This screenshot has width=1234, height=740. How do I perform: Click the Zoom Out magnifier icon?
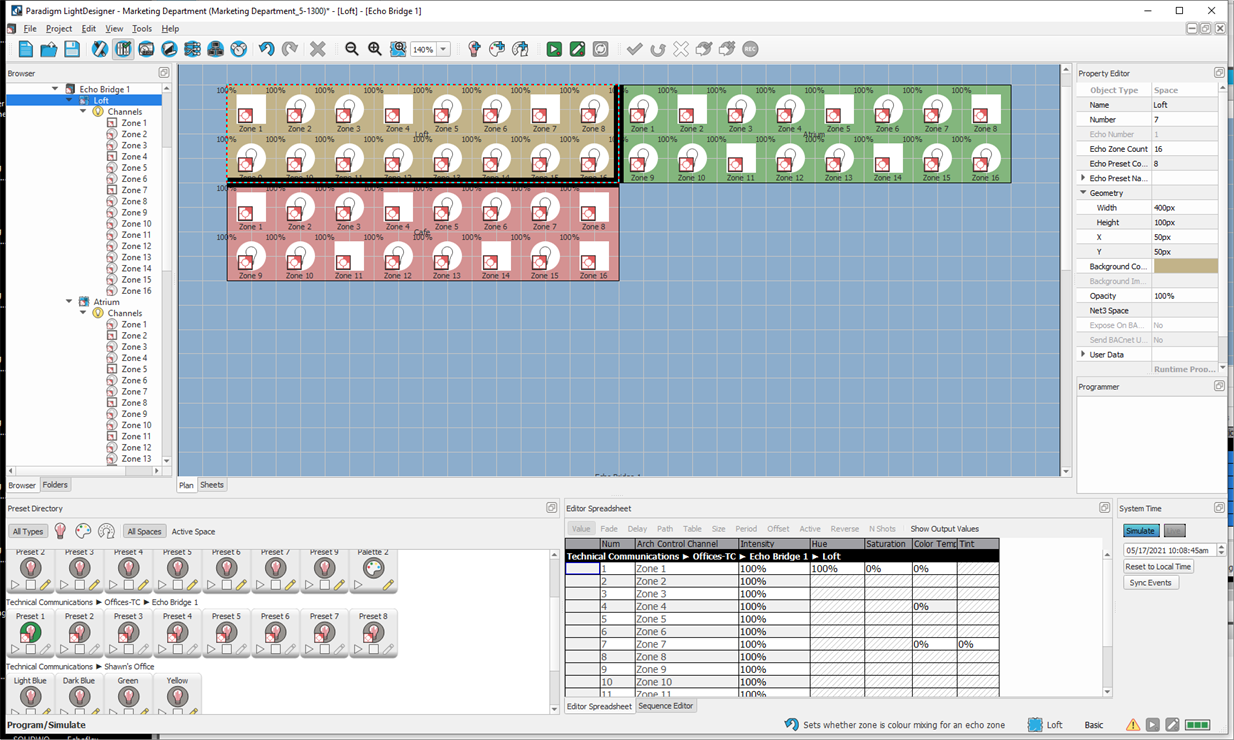352,49
